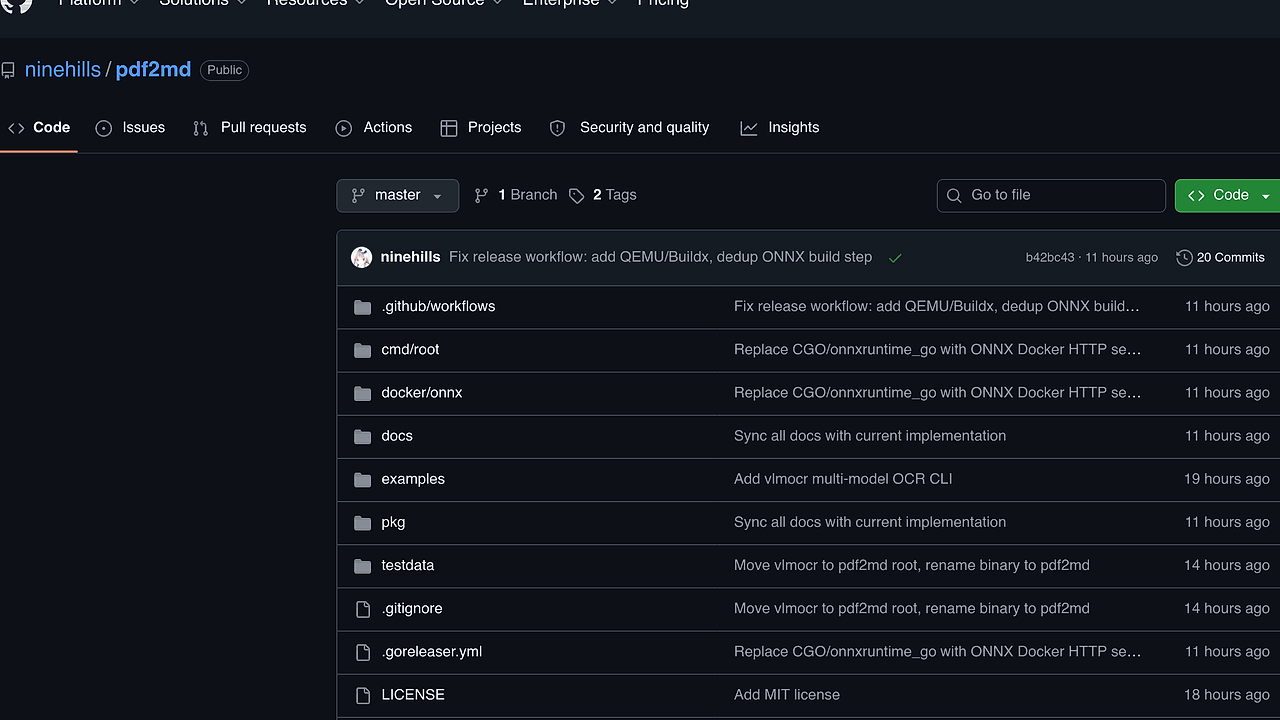Open the cmd/root folder

coord(410,350)
